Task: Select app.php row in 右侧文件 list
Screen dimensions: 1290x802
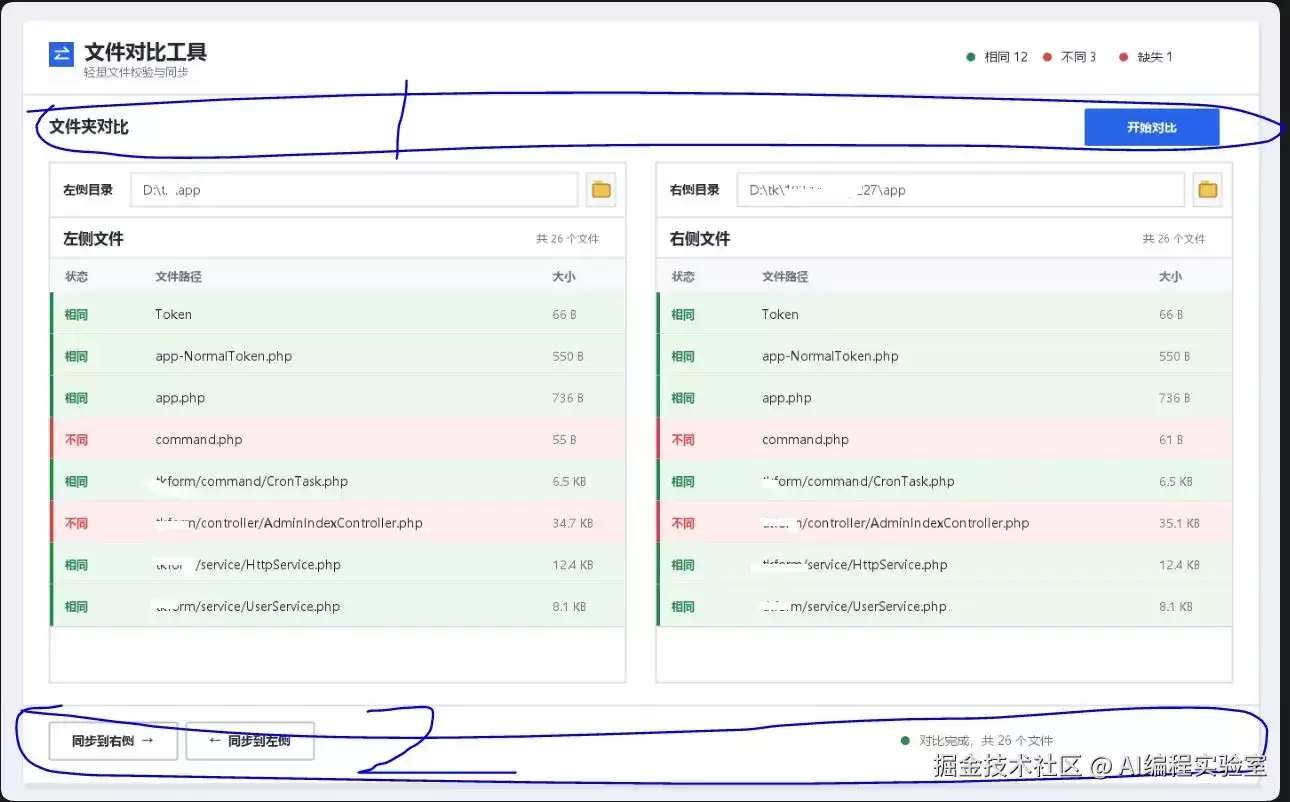Action: [945, 398]
